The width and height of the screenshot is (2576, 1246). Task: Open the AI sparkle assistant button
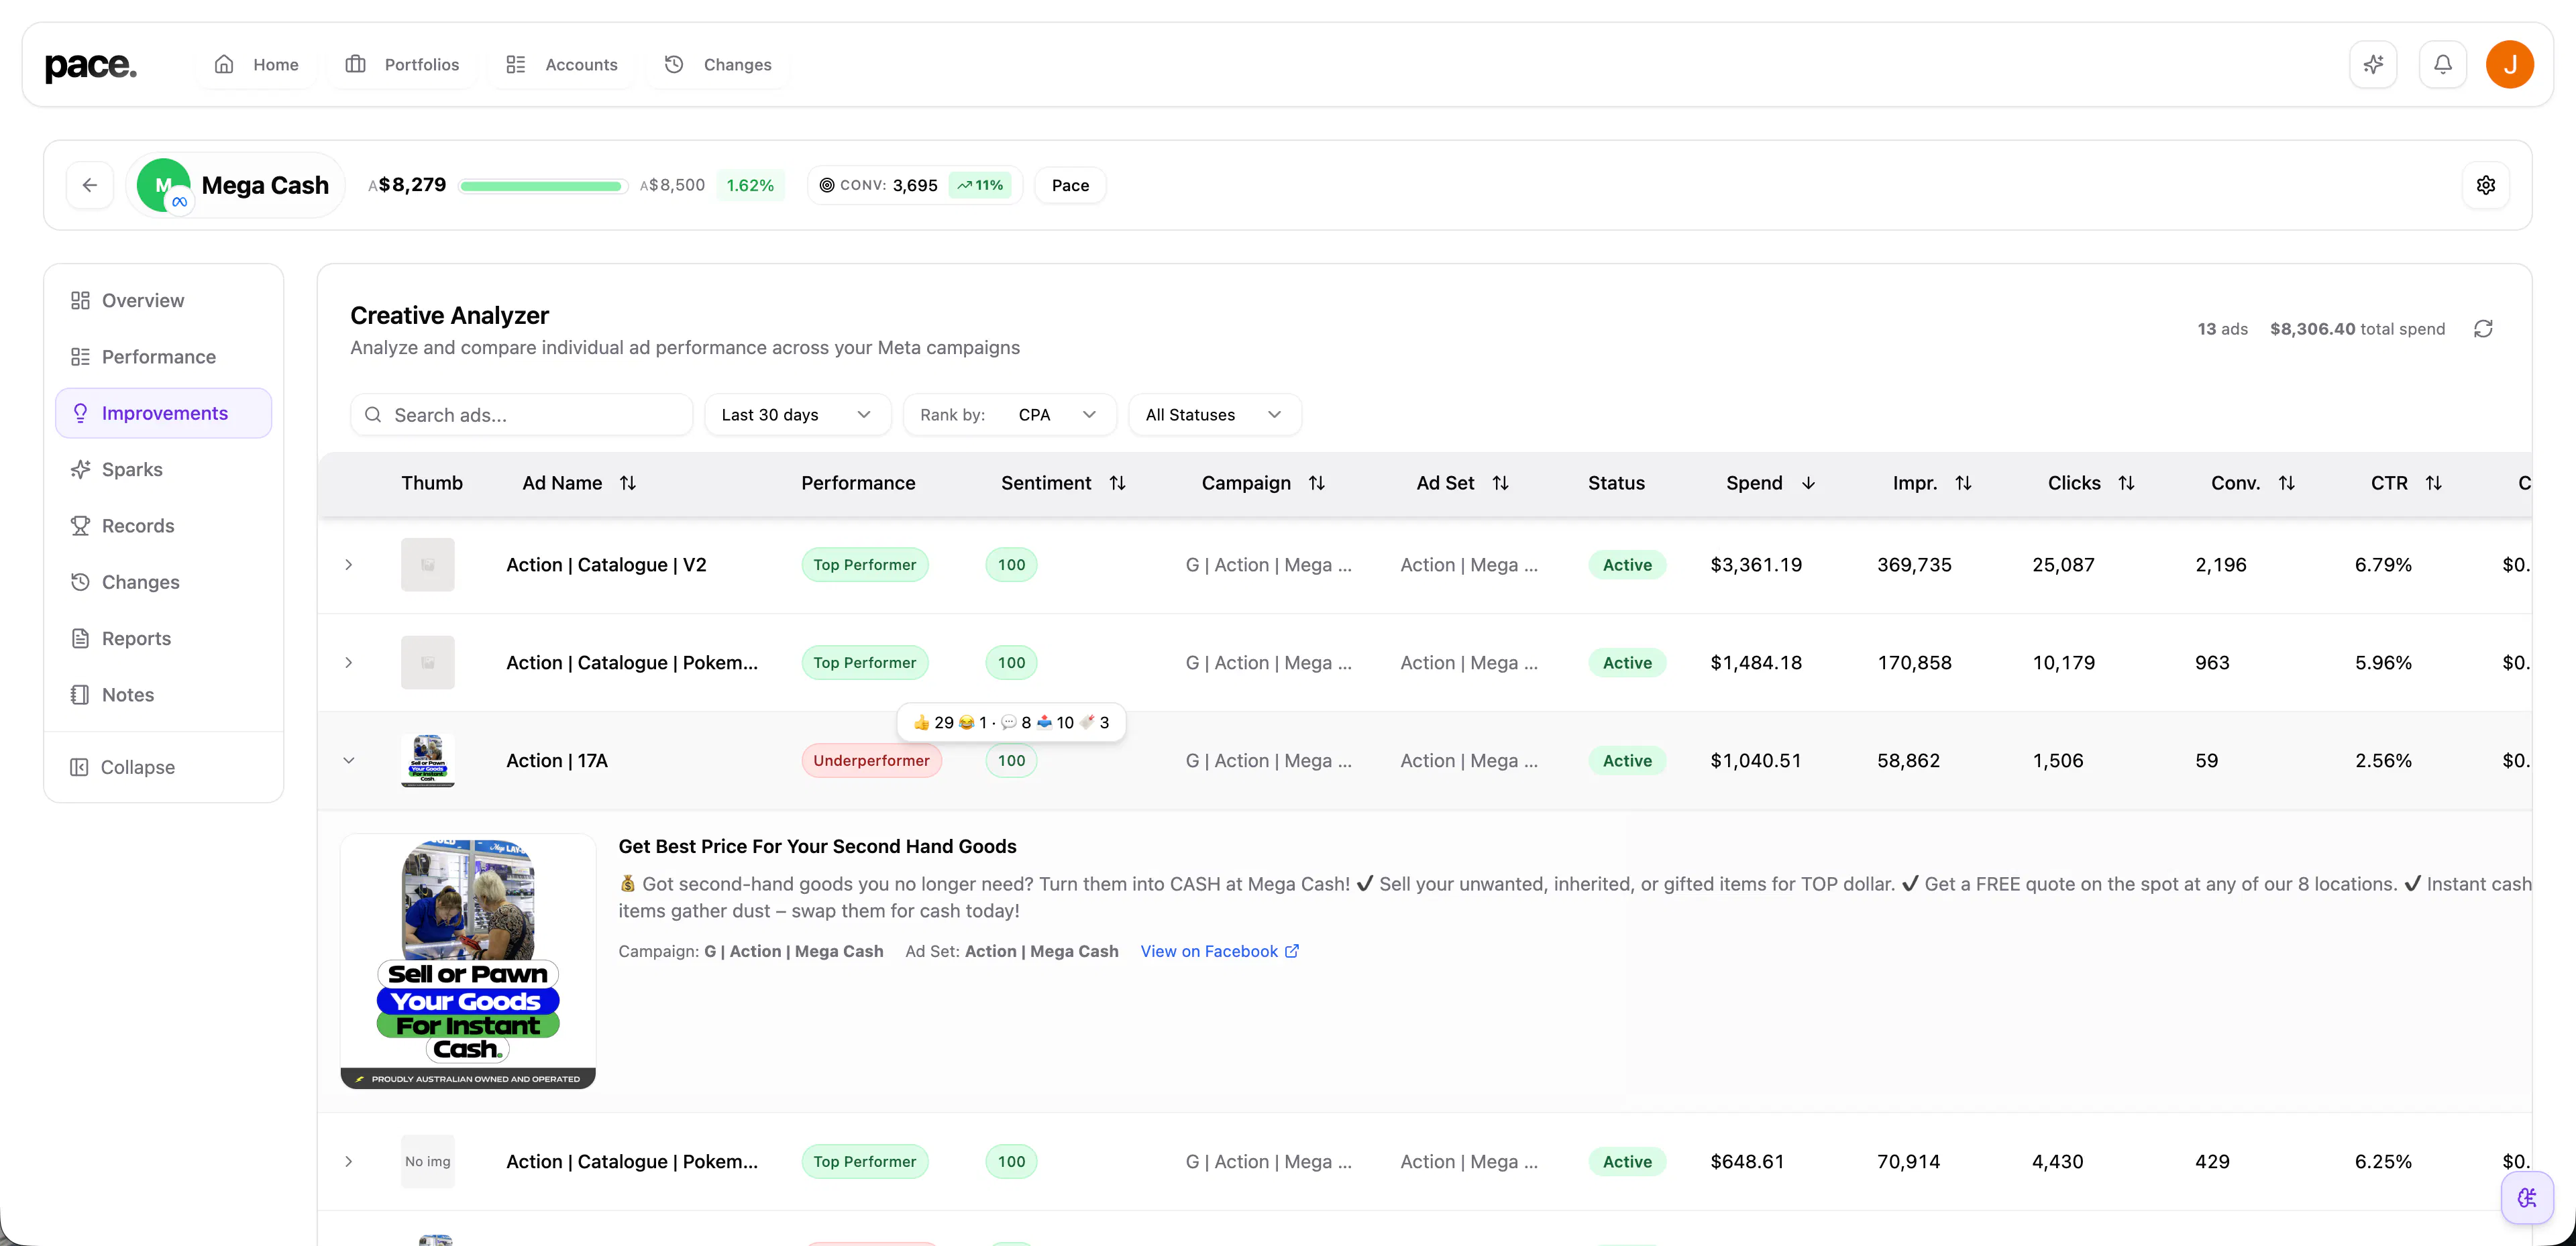(2373, 65)
